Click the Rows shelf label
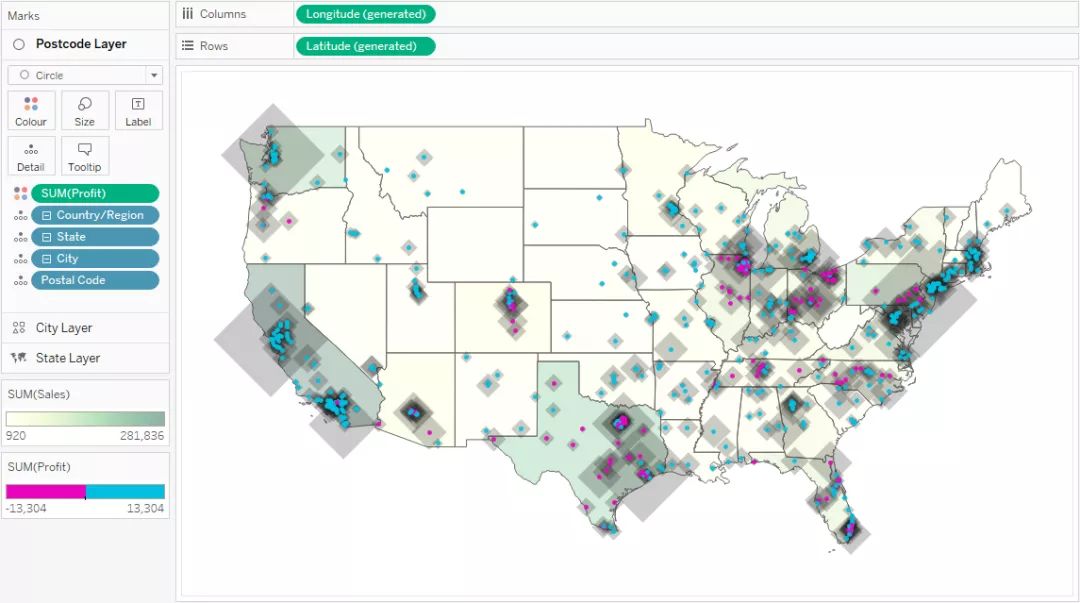Viewport: 1080px width, 603px height. pos(214,46)
